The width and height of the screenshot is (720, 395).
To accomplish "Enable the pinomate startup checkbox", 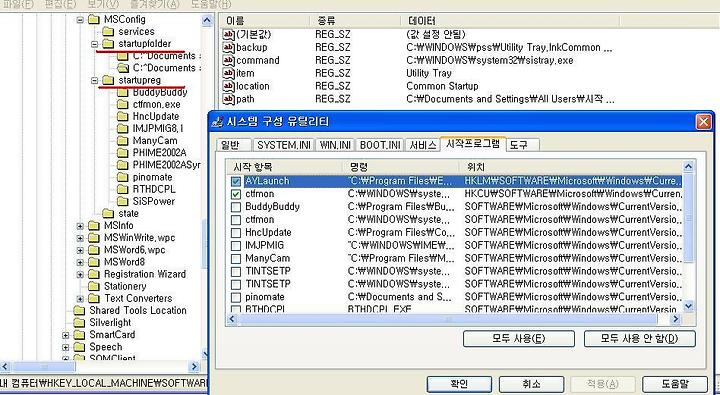I will (x=236, y=297).
